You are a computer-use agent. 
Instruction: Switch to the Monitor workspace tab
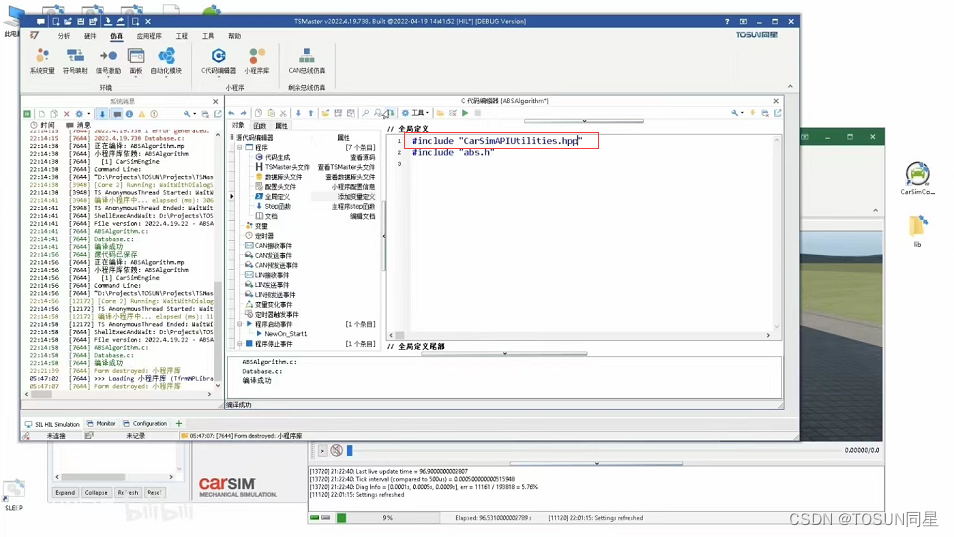pos(102,423)
